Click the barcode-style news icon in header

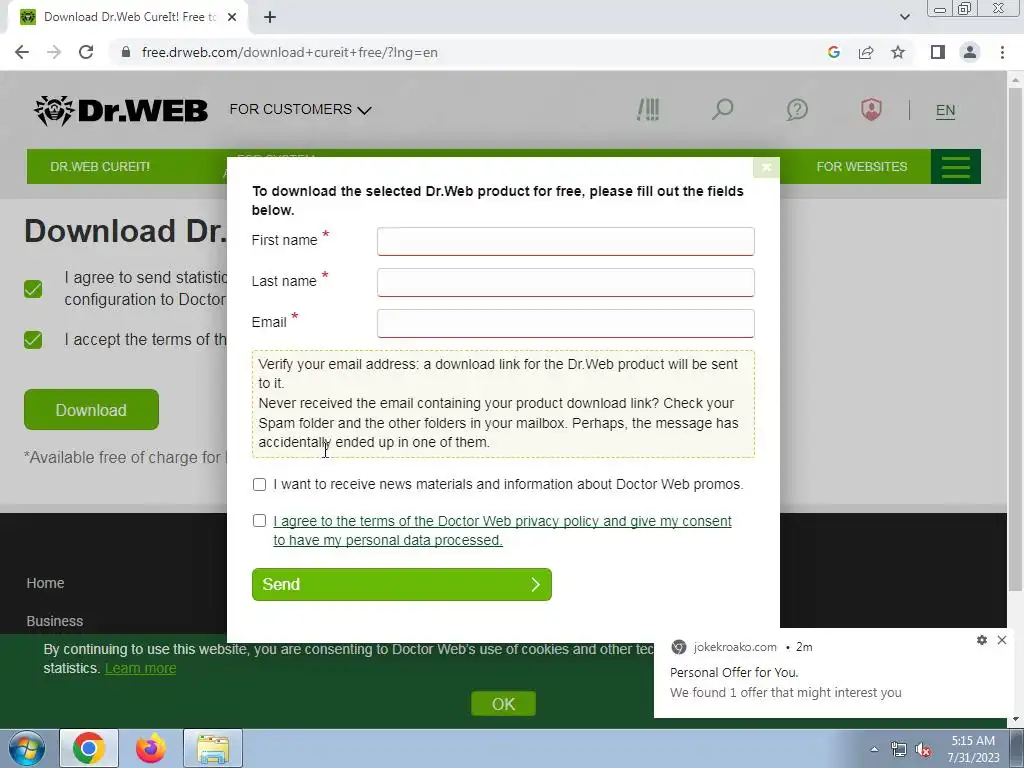pos(648,109)
